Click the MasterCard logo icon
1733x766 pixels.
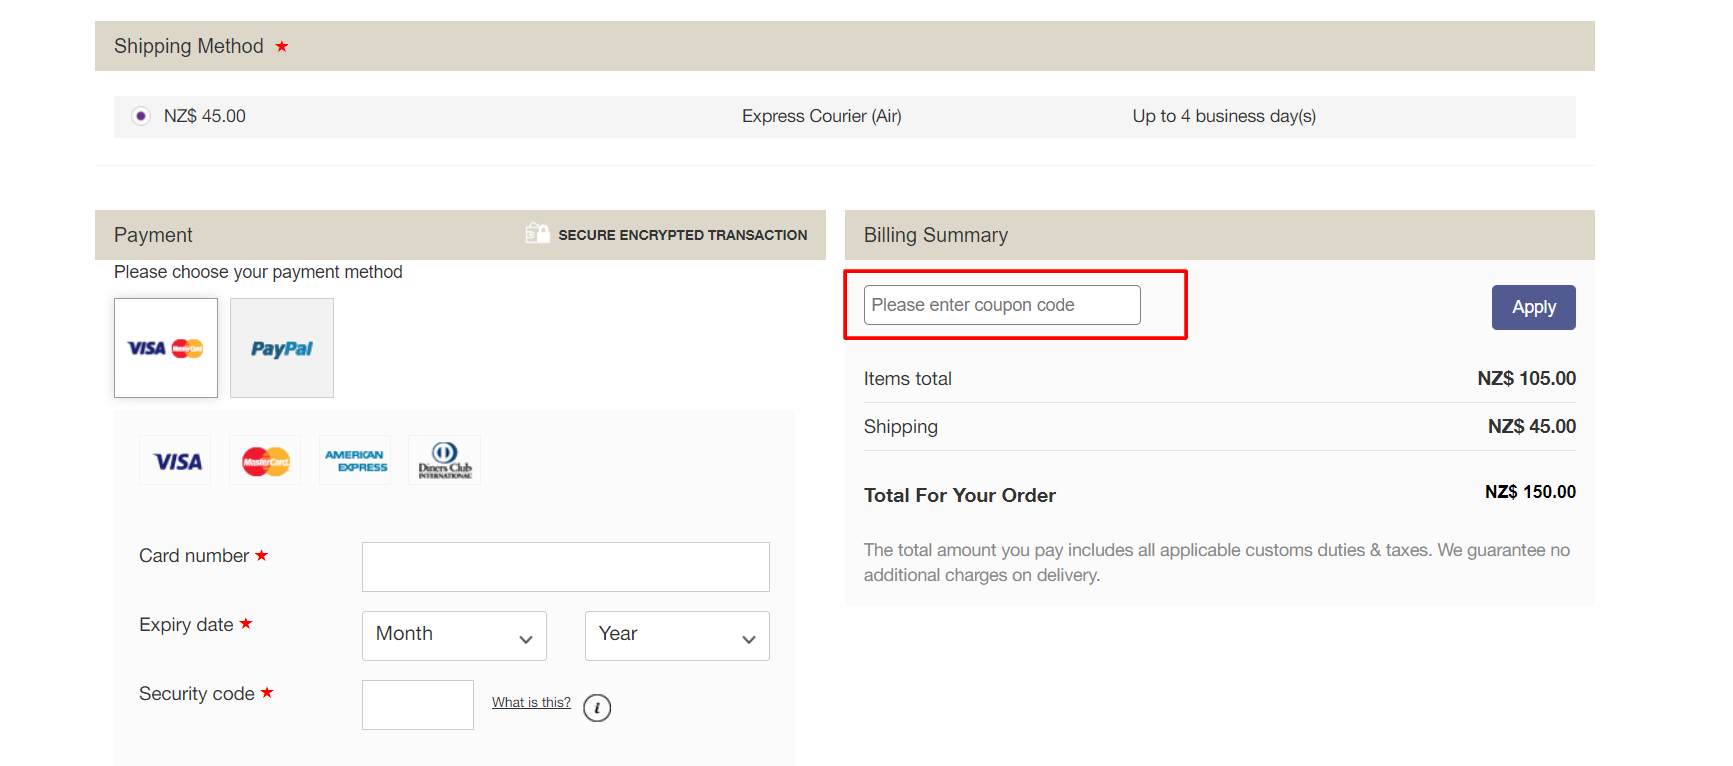(265, 460)
